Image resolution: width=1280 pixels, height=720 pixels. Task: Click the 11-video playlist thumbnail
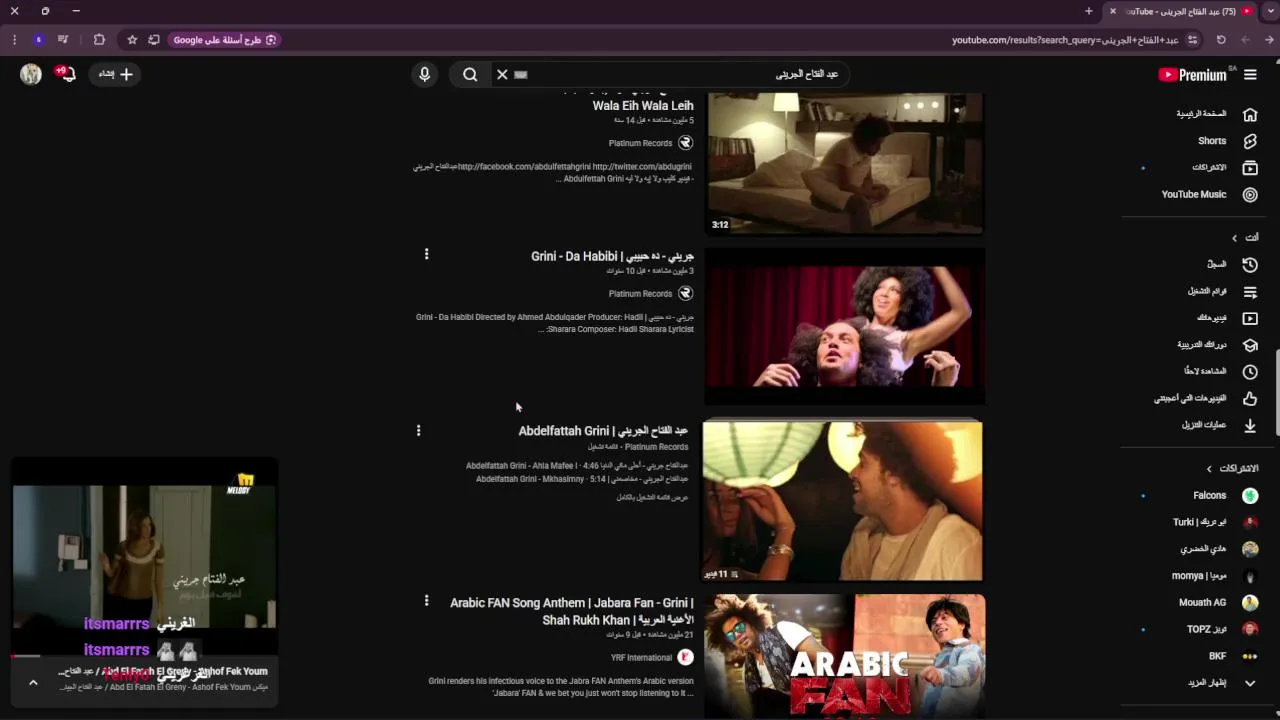pos(843,501)
